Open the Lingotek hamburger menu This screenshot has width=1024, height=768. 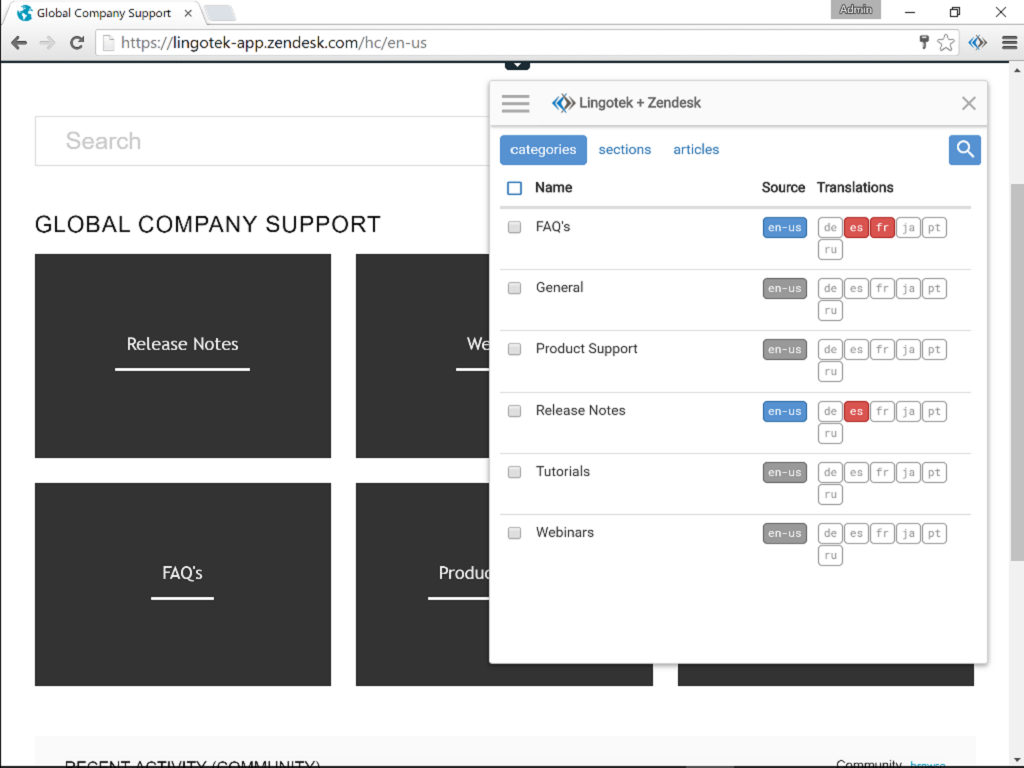[515, 103]
